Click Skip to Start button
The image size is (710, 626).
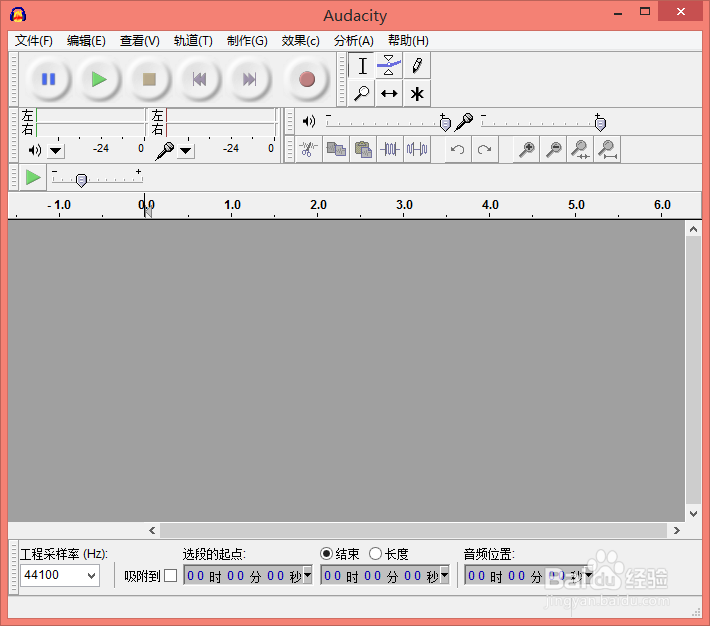pos(200,79)
